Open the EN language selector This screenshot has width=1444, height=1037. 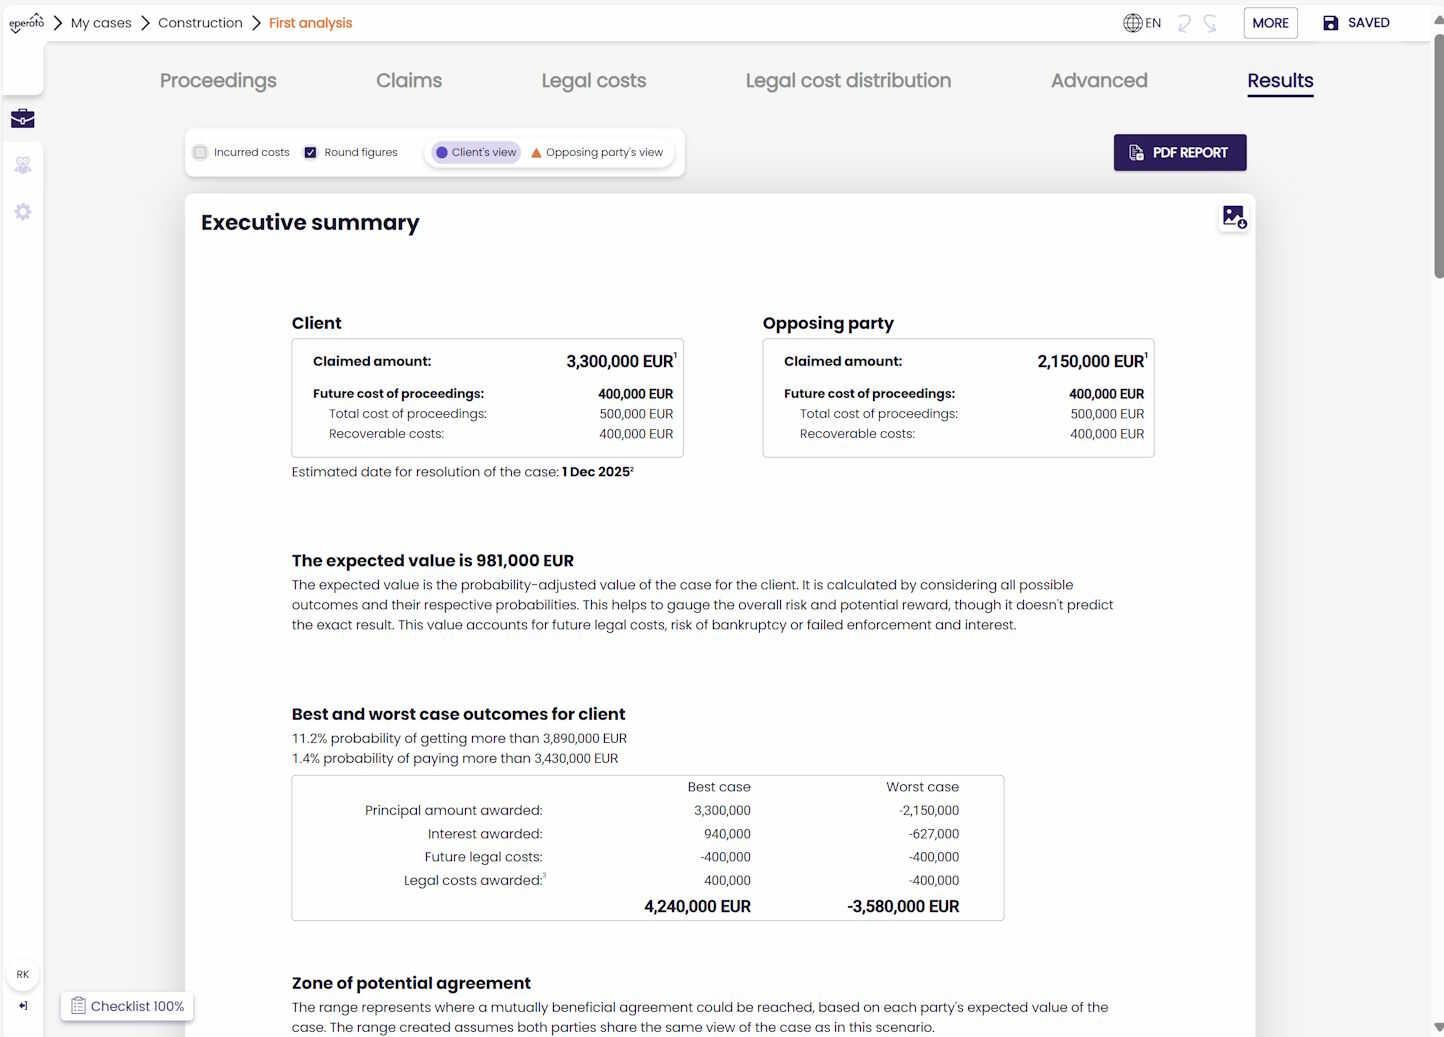[1142, 23]
